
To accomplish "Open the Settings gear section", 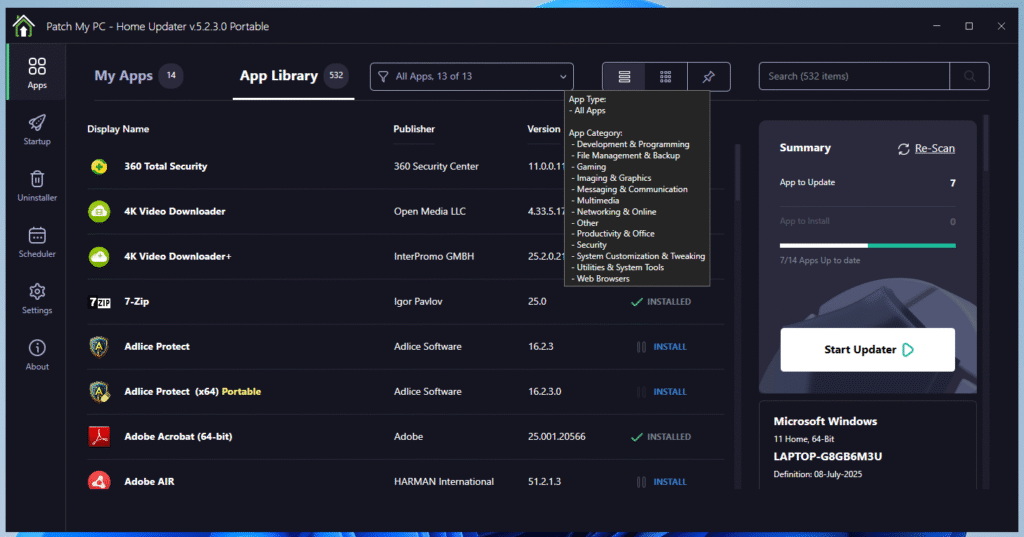I will [x=37, y=299].
